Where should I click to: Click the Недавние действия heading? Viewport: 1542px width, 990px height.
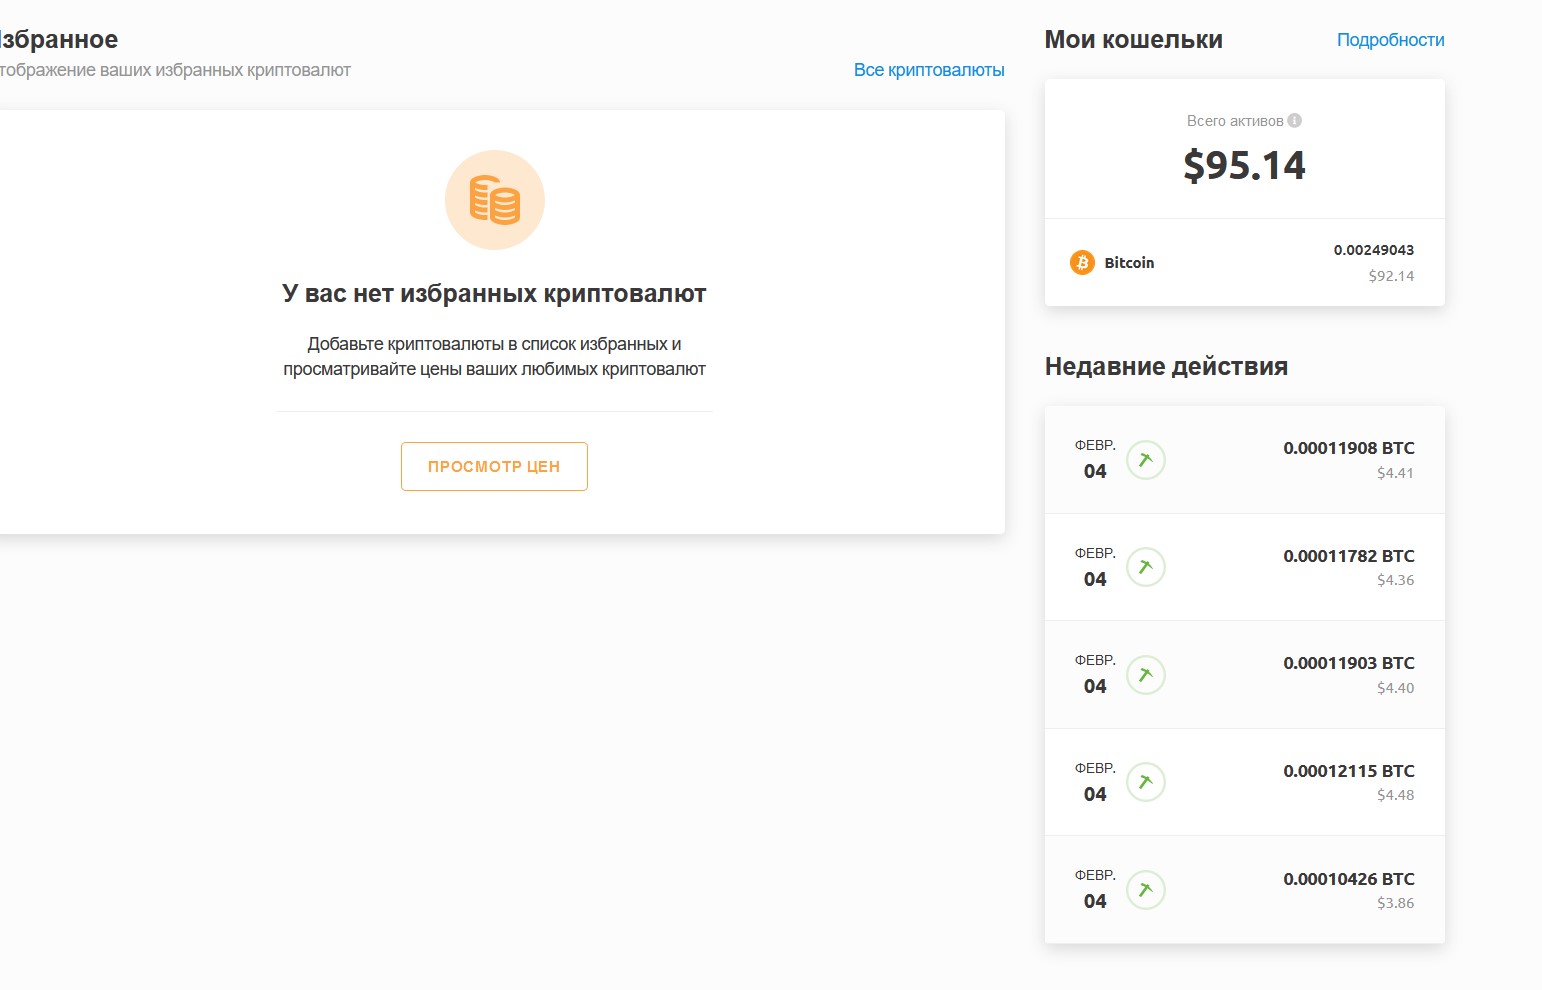click(x=1166, y=367)
